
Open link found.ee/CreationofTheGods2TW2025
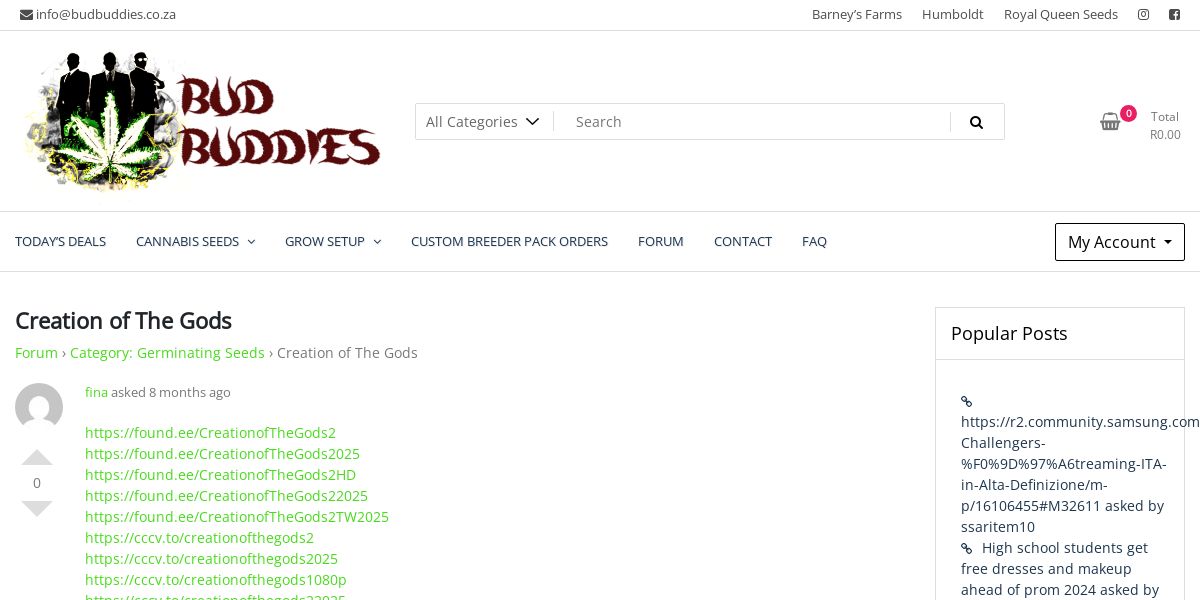click(237, 517)
